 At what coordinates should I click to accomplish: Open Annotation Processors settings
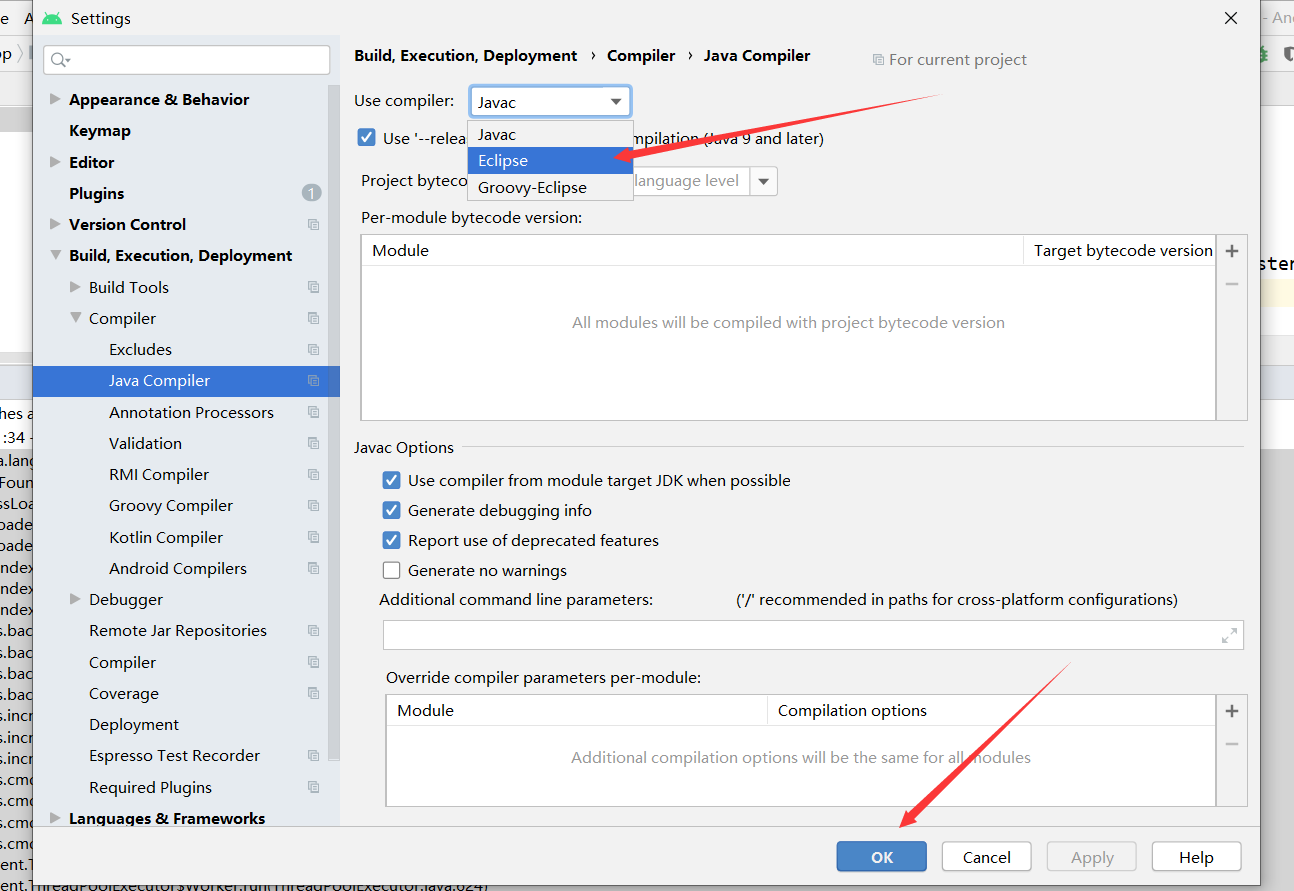coord(191,412)
